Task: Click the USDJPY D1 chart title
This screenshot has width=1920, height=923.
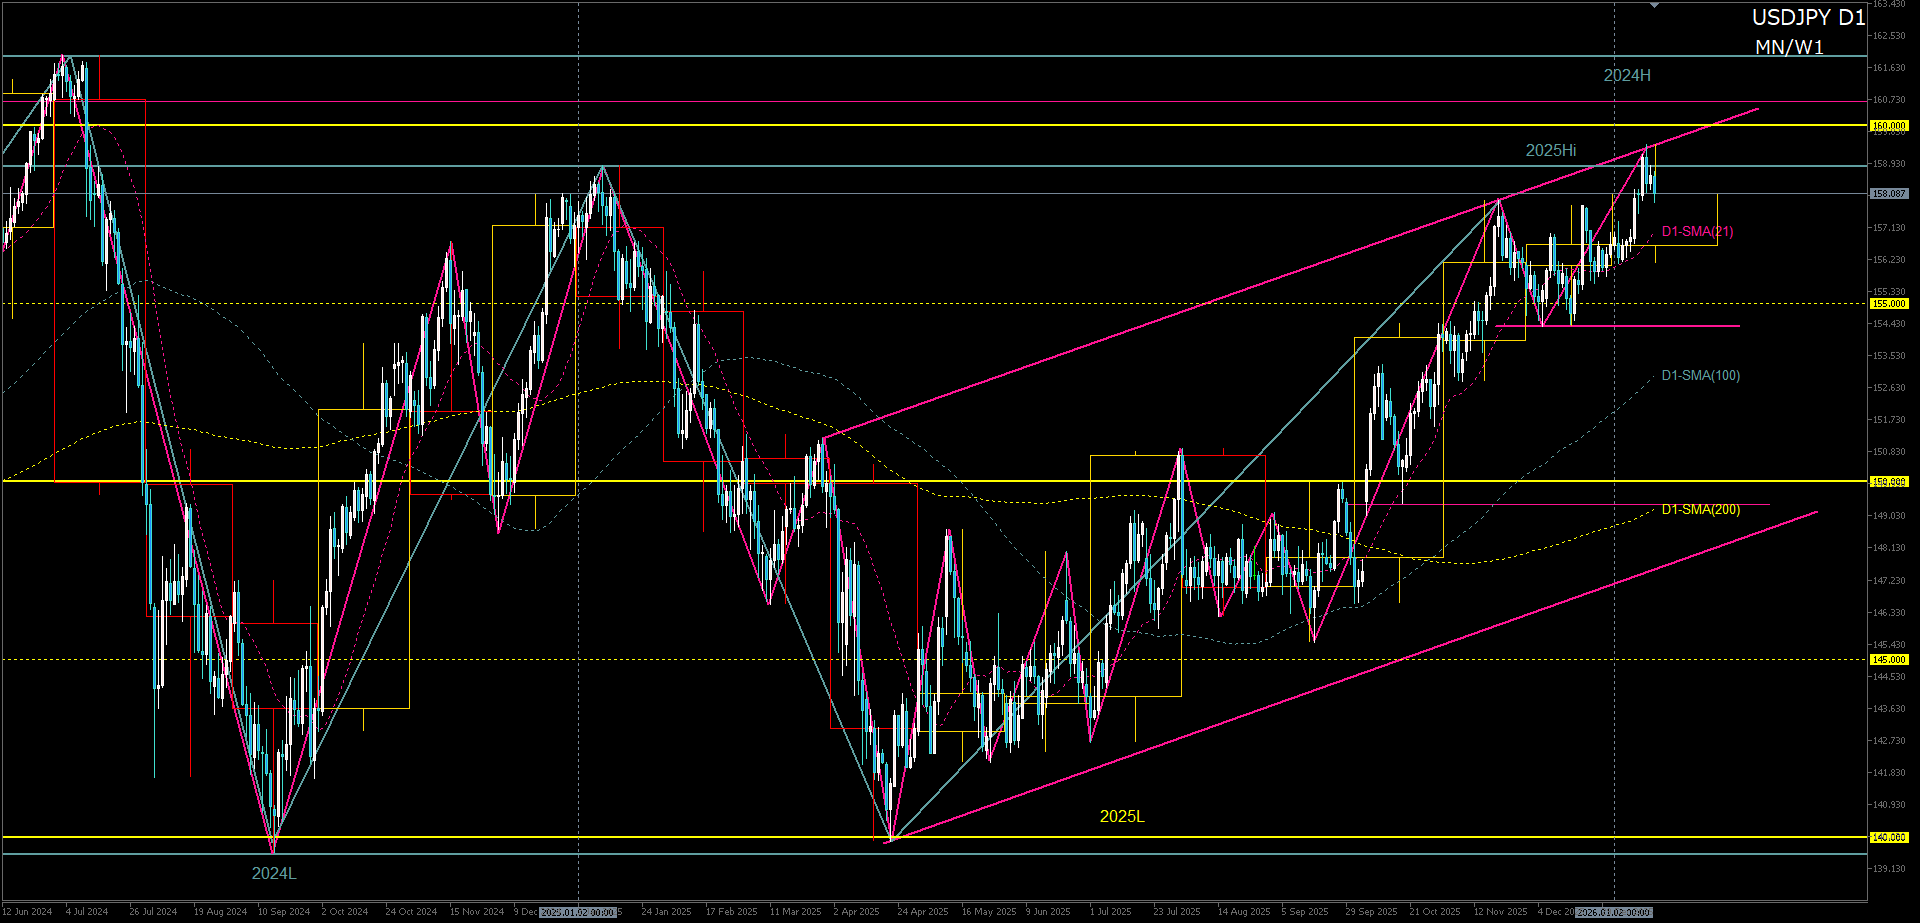Action: (1808, 18)
